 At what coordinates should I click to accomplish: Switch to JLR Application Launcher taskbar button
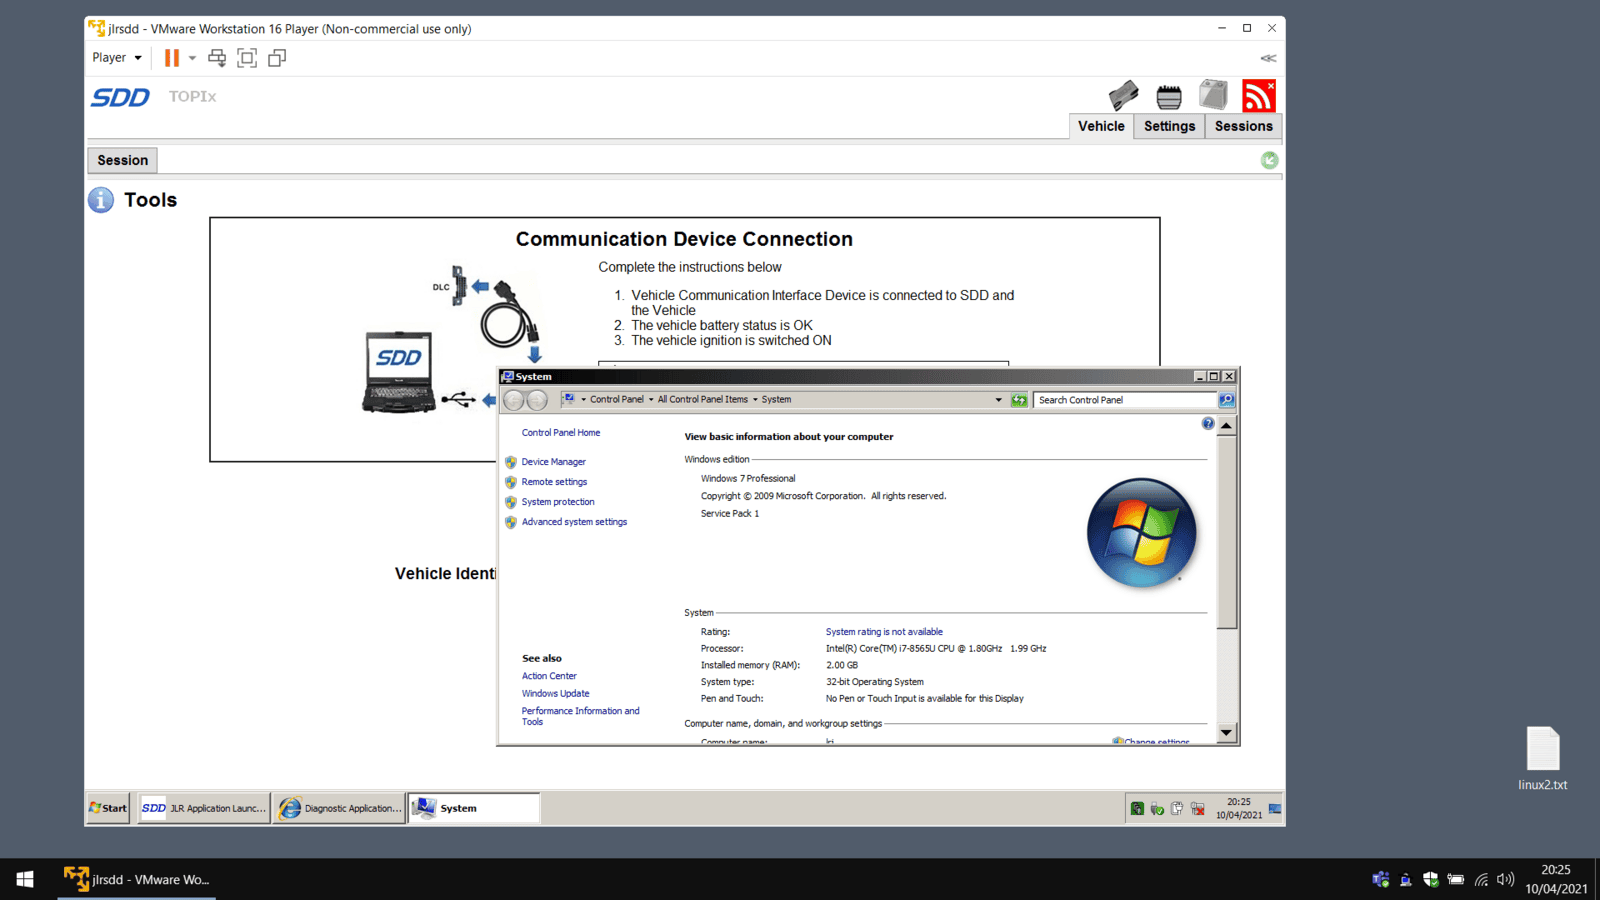tap(204, 808)
